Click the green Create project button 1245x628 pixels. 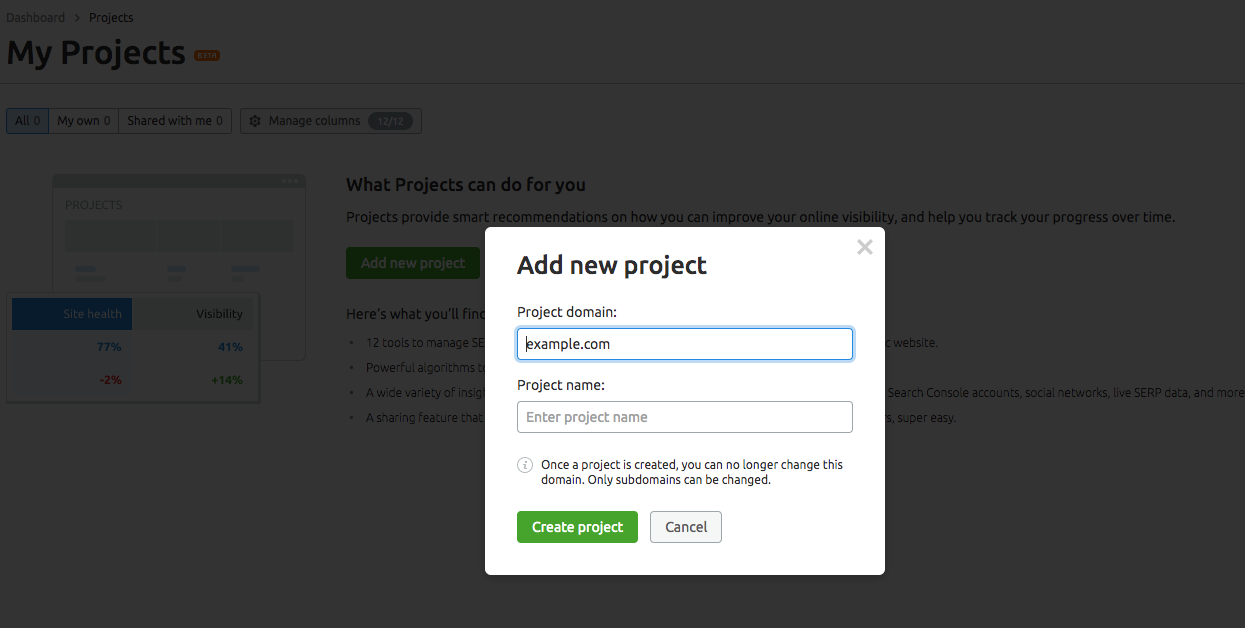point(577,527)
